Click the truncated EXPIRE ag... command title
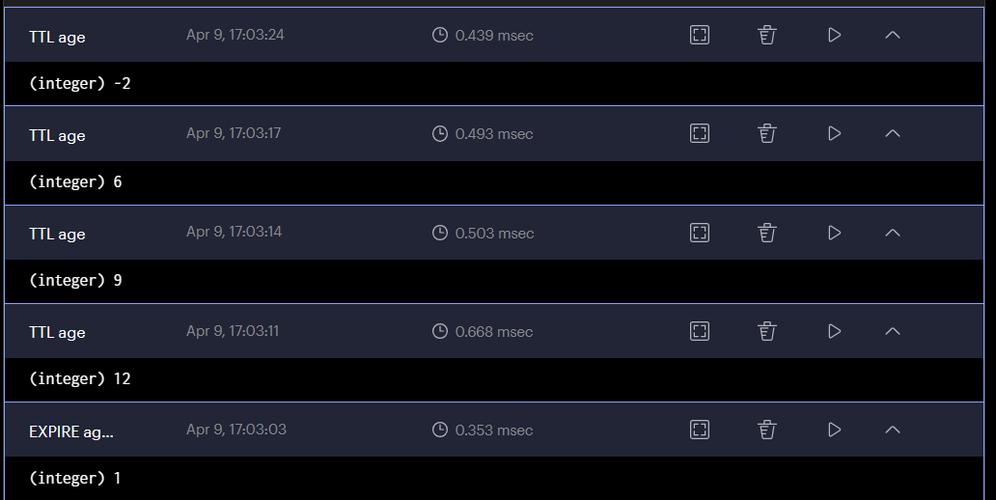996x500 pixels. (x=71, y=432)
